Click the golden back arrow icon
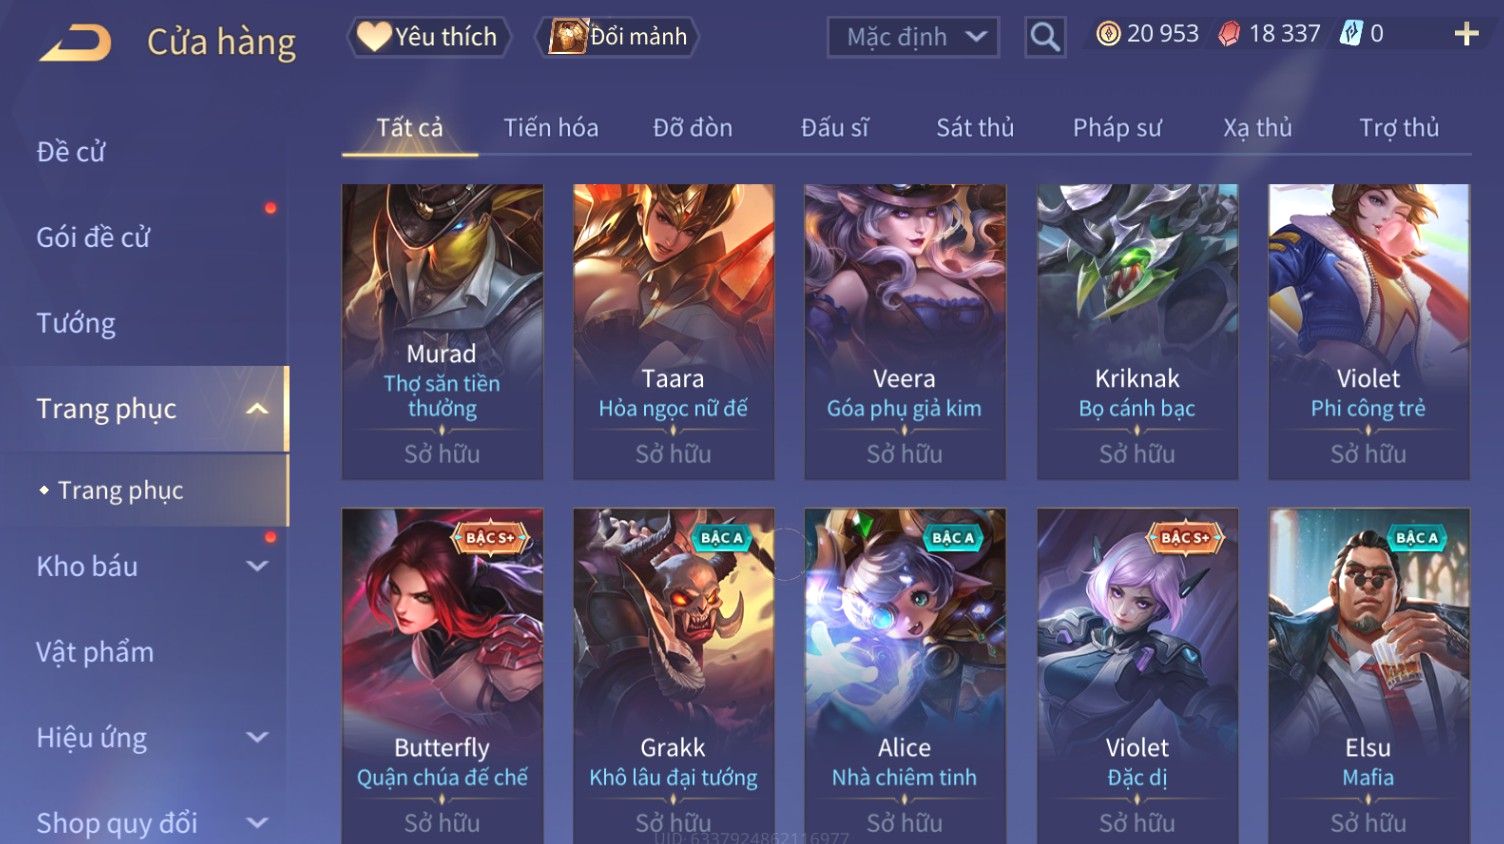This screenshot has width=1504, height=844. point(75,43)
